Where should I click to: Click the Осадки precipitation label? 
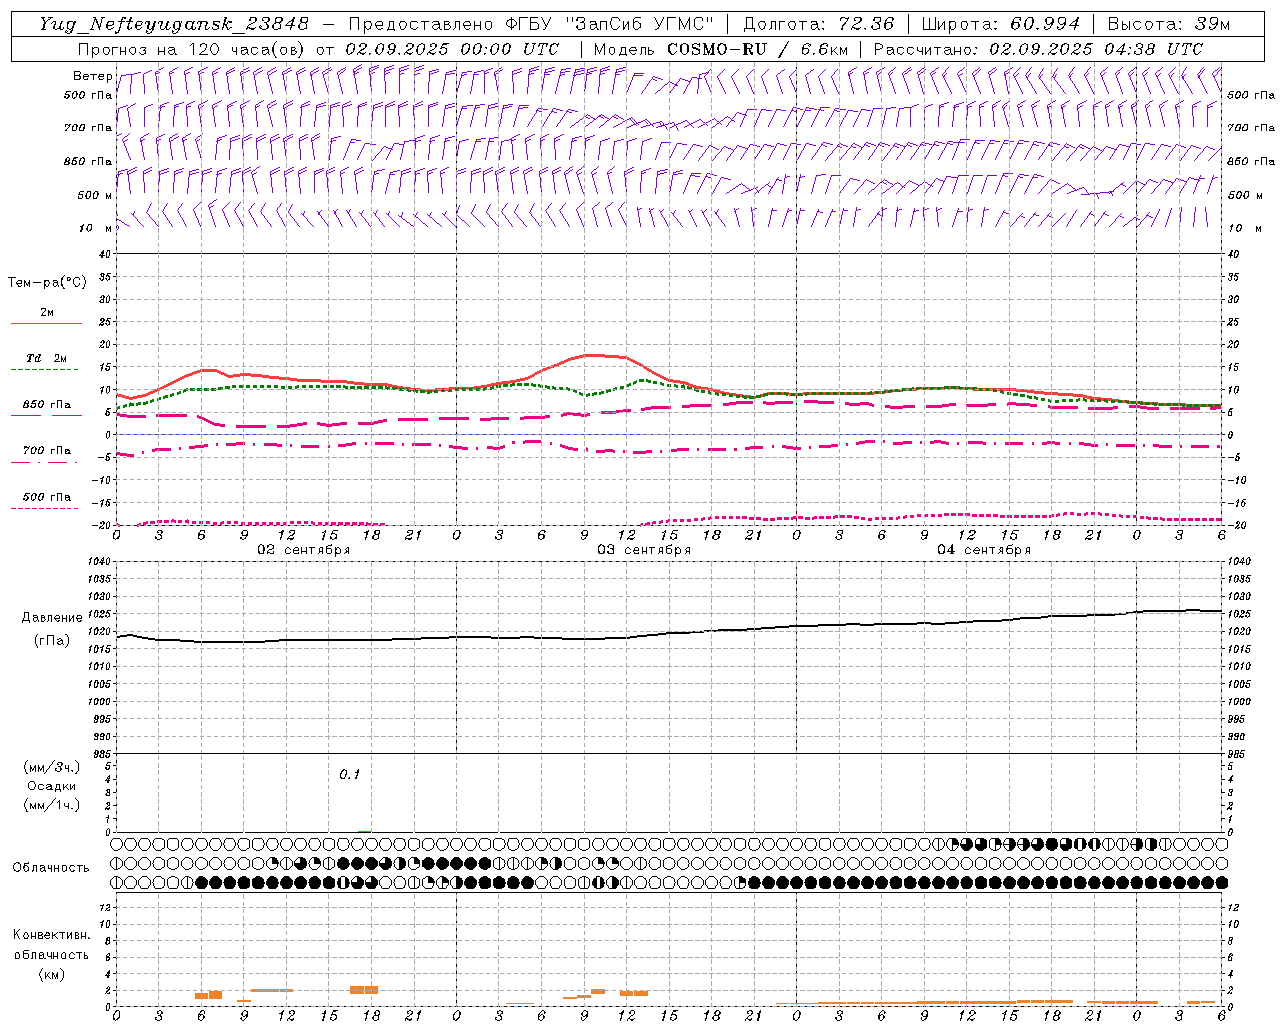pyautogui.click(x=52, y=786)
